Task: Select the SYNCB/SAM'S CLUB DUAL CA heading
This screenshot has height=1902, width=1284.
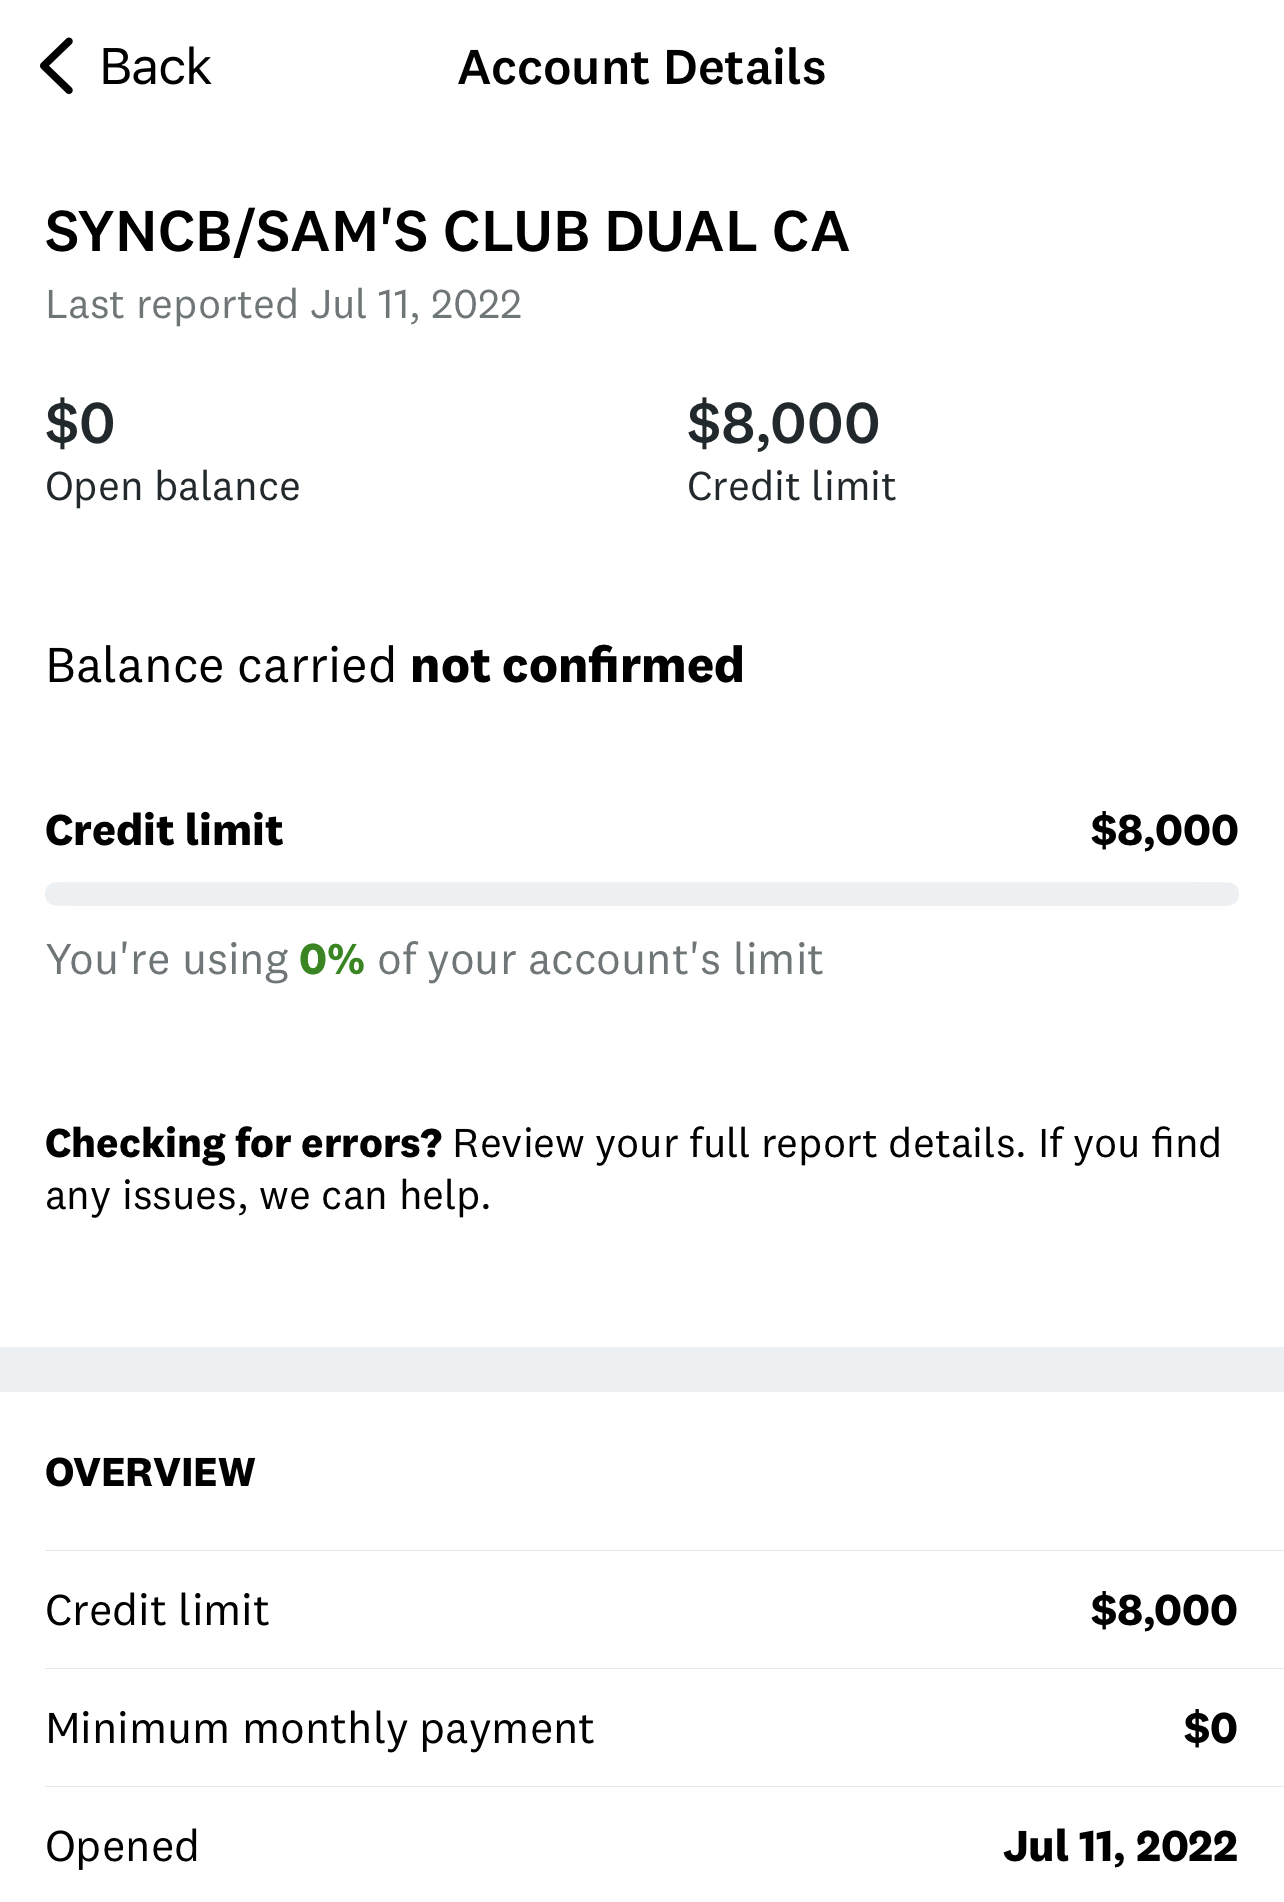Action: click(x=447, y=232)
